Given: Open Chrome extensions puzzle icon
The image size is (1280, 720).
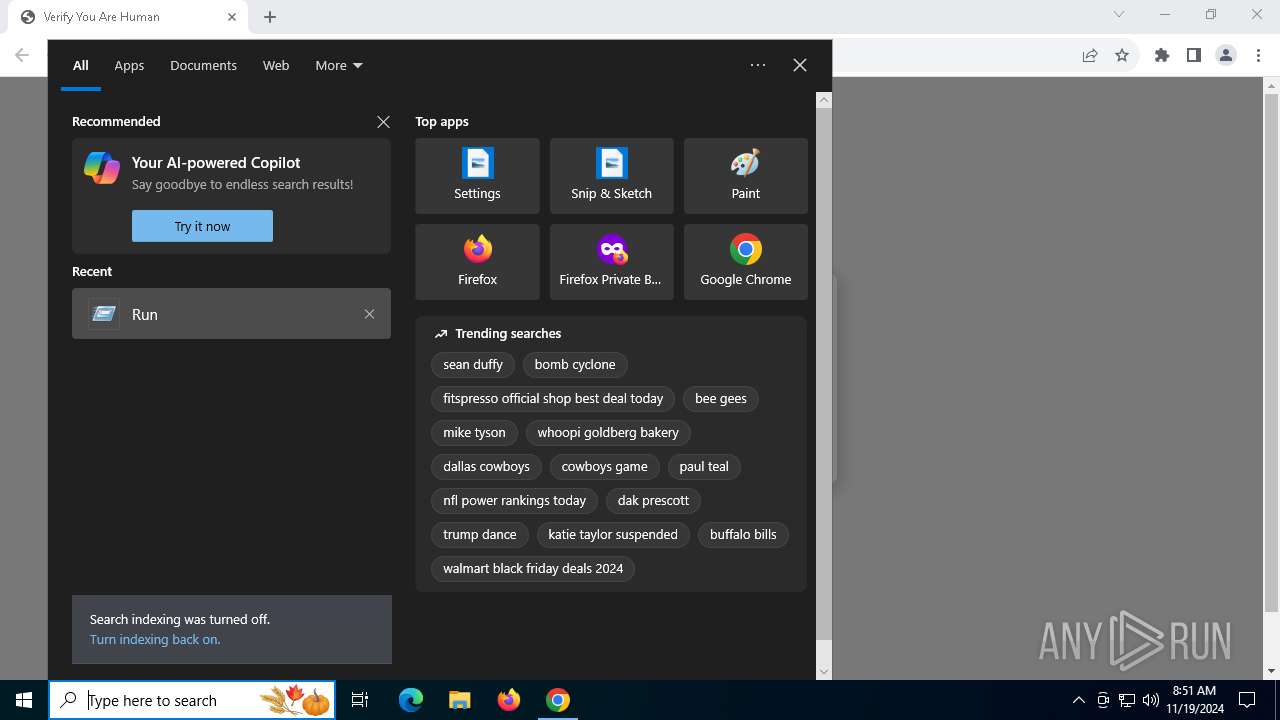Looking at the screenshot, I should 1162,56.
